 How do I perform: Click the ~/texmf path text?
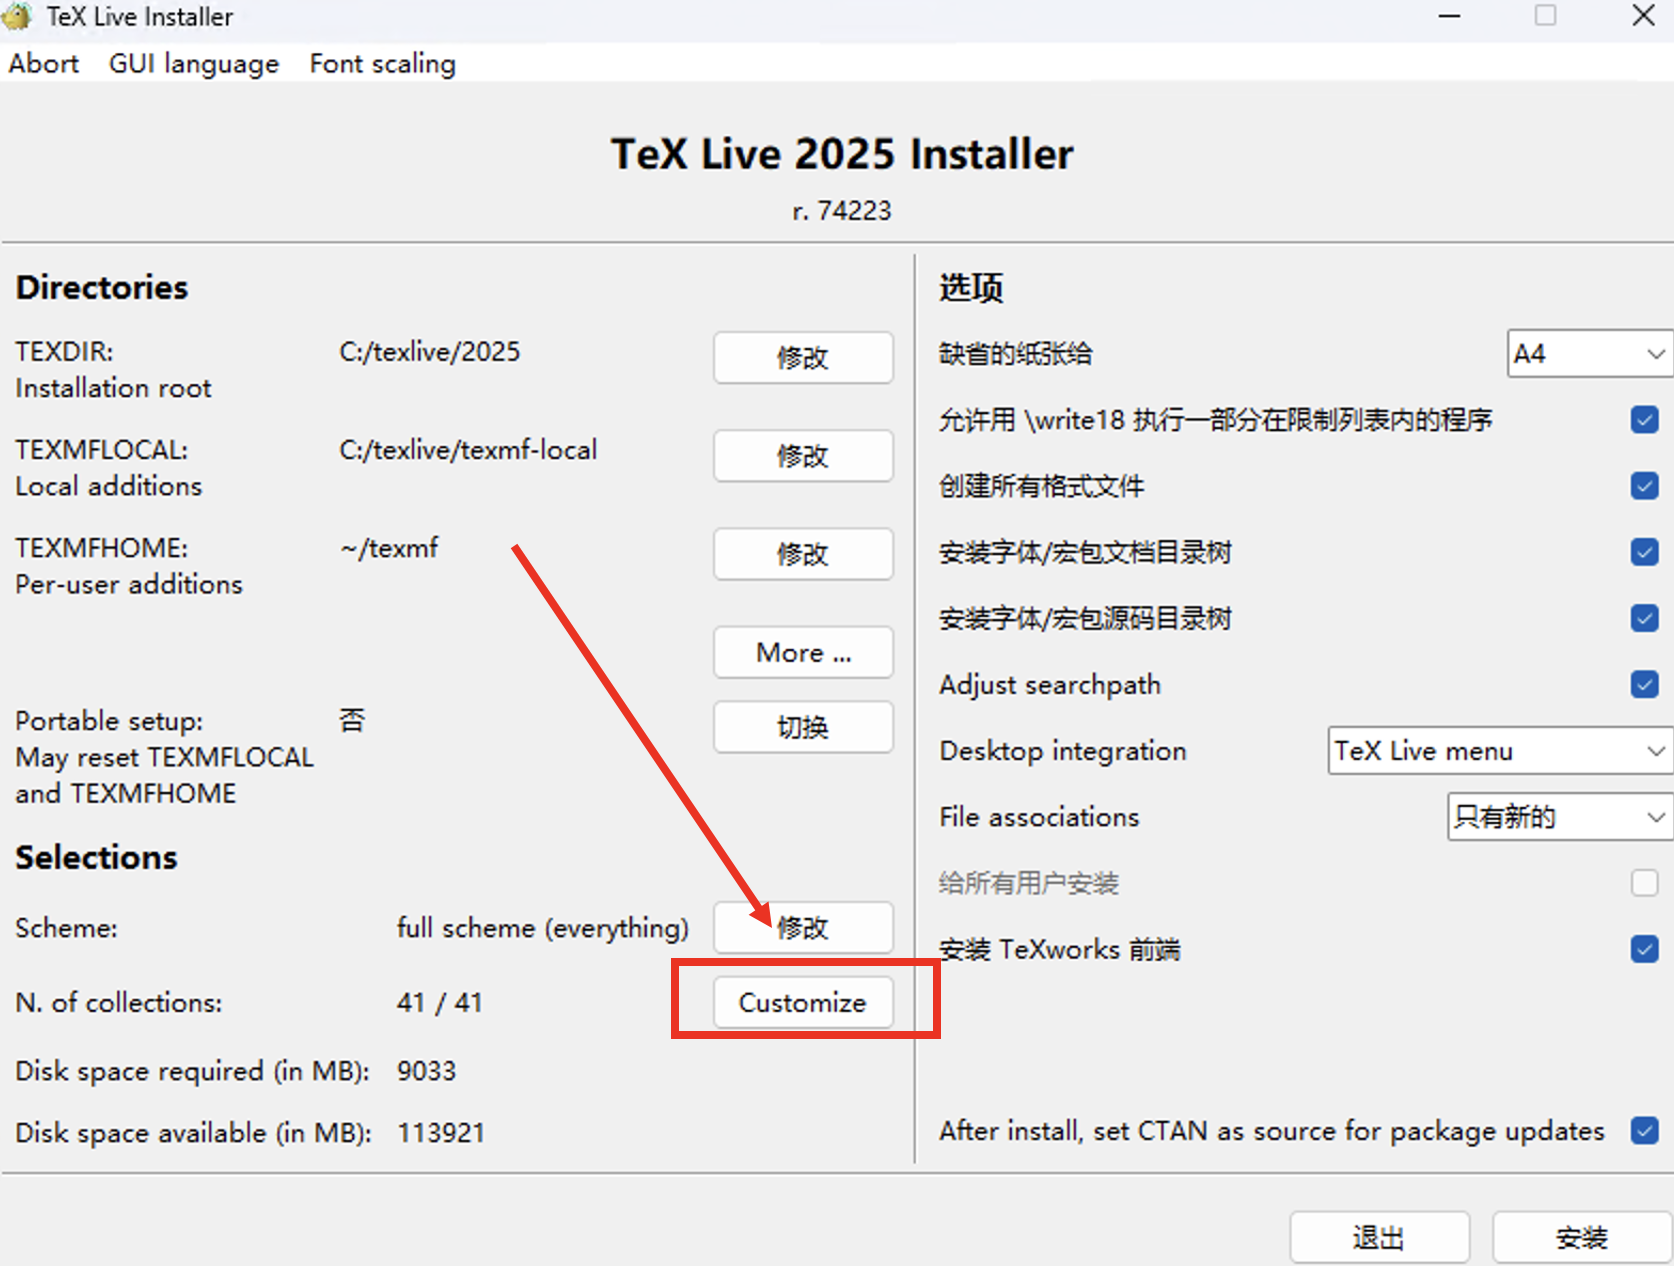(389, 548)
